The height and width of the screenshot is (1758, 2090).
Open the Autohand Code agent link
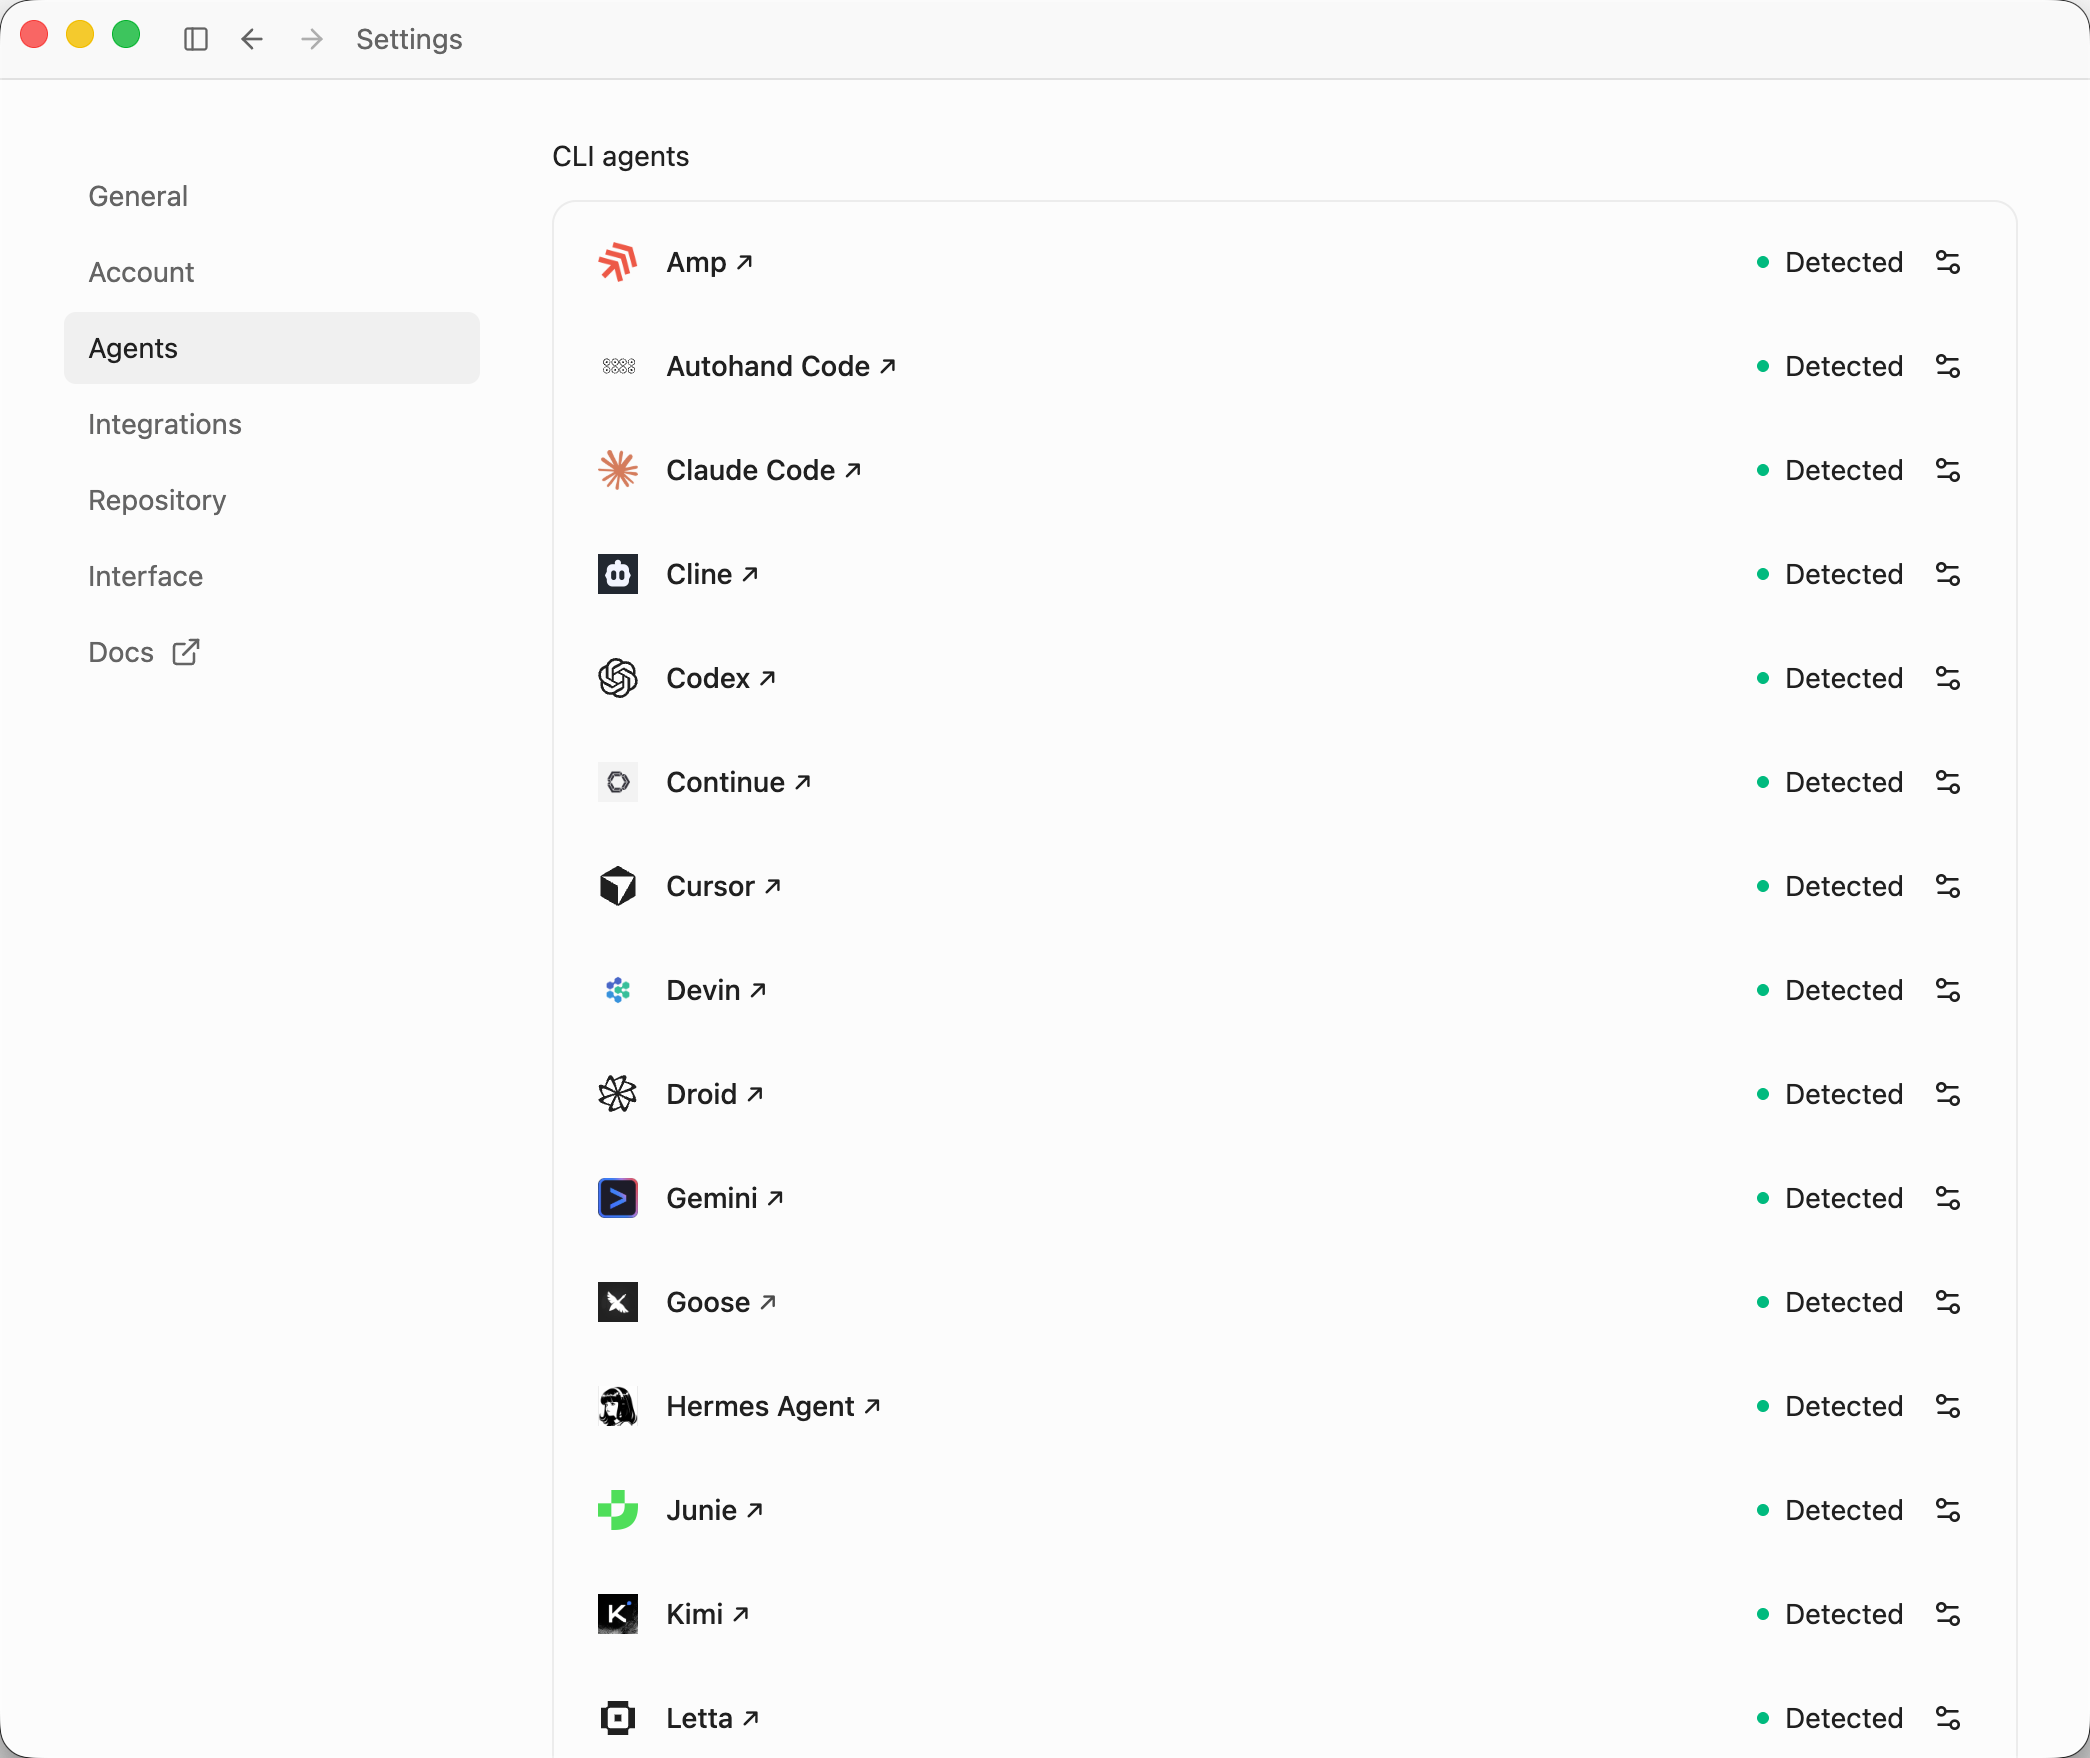pos(781,366)
